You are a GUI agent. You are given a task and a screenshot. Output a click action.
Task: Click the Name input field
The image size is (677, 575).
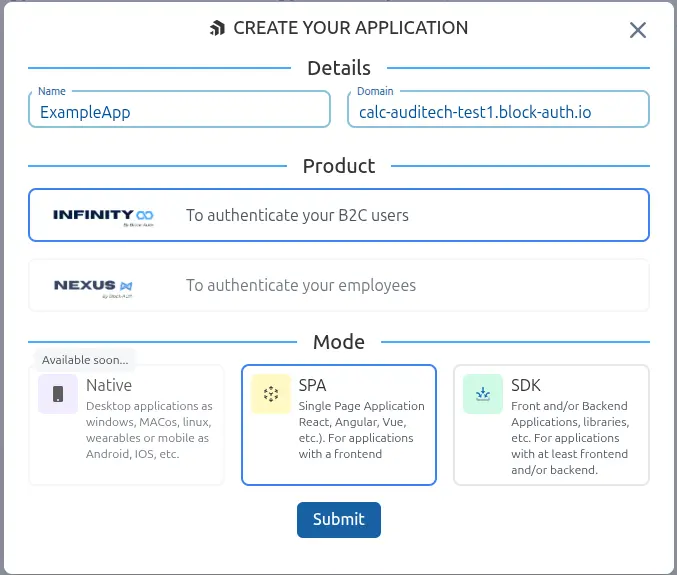180,109
